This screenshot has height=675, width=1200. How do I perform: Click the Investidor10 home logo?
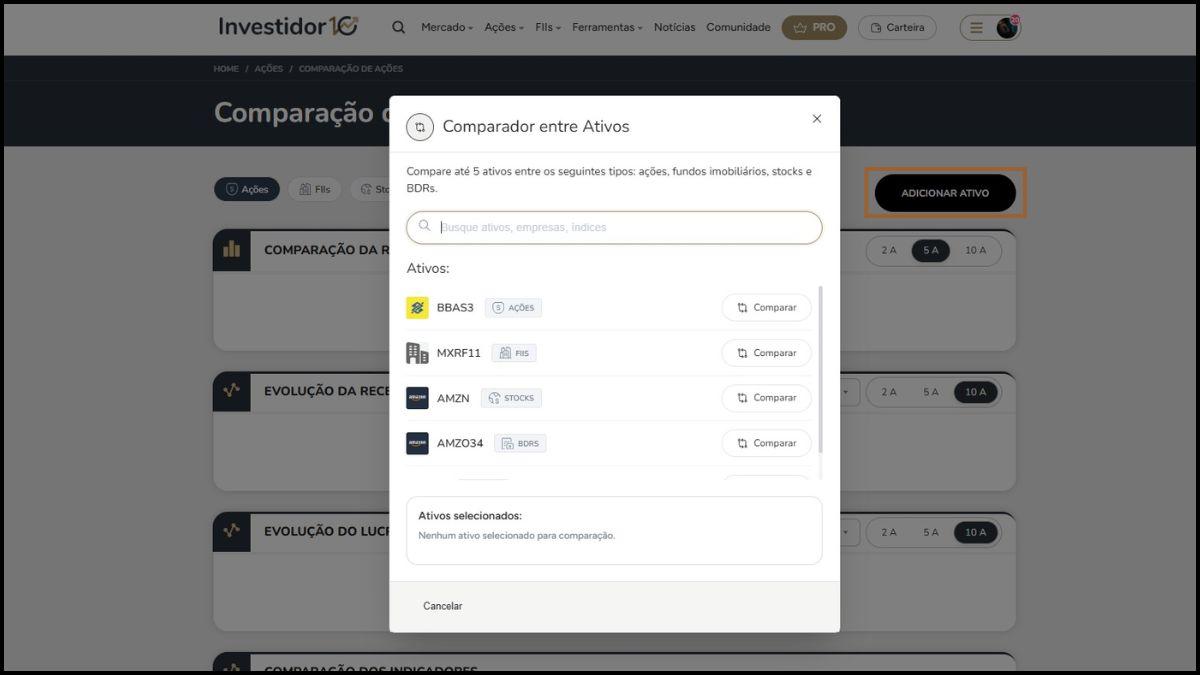288,26
